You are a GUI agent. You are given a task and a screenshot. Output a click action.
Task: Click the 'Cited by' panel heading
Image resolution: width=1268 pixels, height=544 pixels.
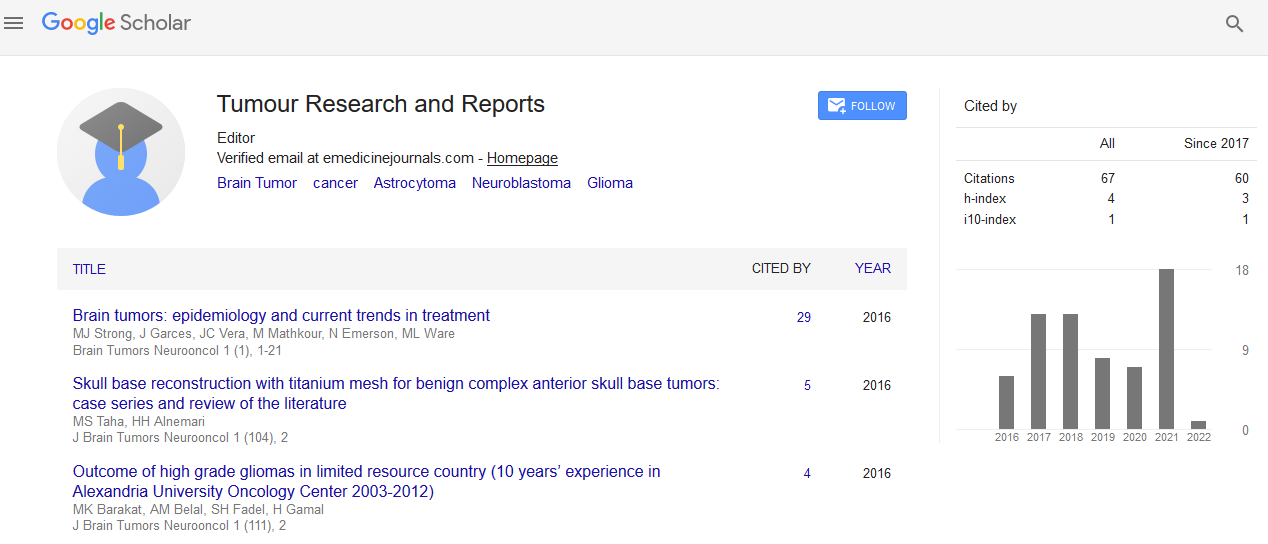(x=990, y=106)
